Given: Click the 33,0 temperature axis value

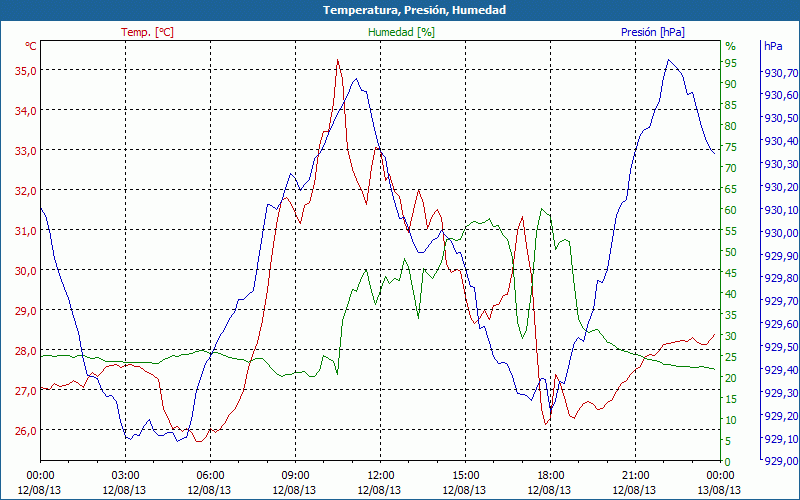Looking at the screenshot, I should click(26, 151).
